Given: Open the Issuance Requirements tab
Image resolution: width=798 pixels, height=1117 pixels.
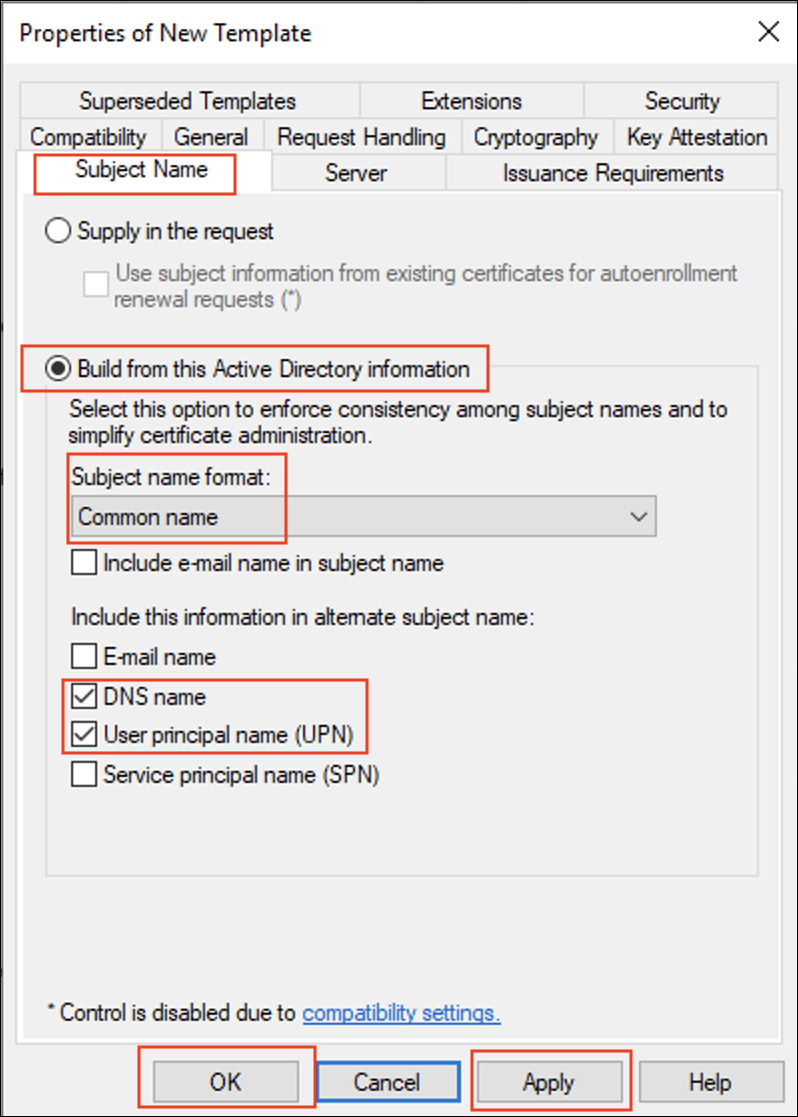Looking at the screenshot, I should point(613,173).
